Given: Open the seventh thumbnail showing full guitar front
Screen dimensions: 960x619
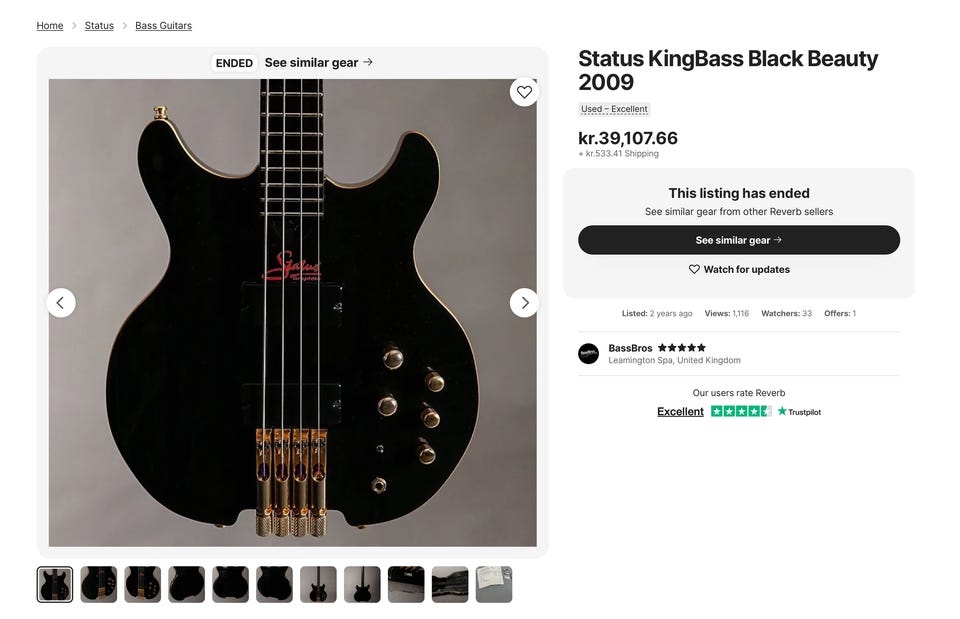Looking at the screenshot, I should (x=318, y=585).
